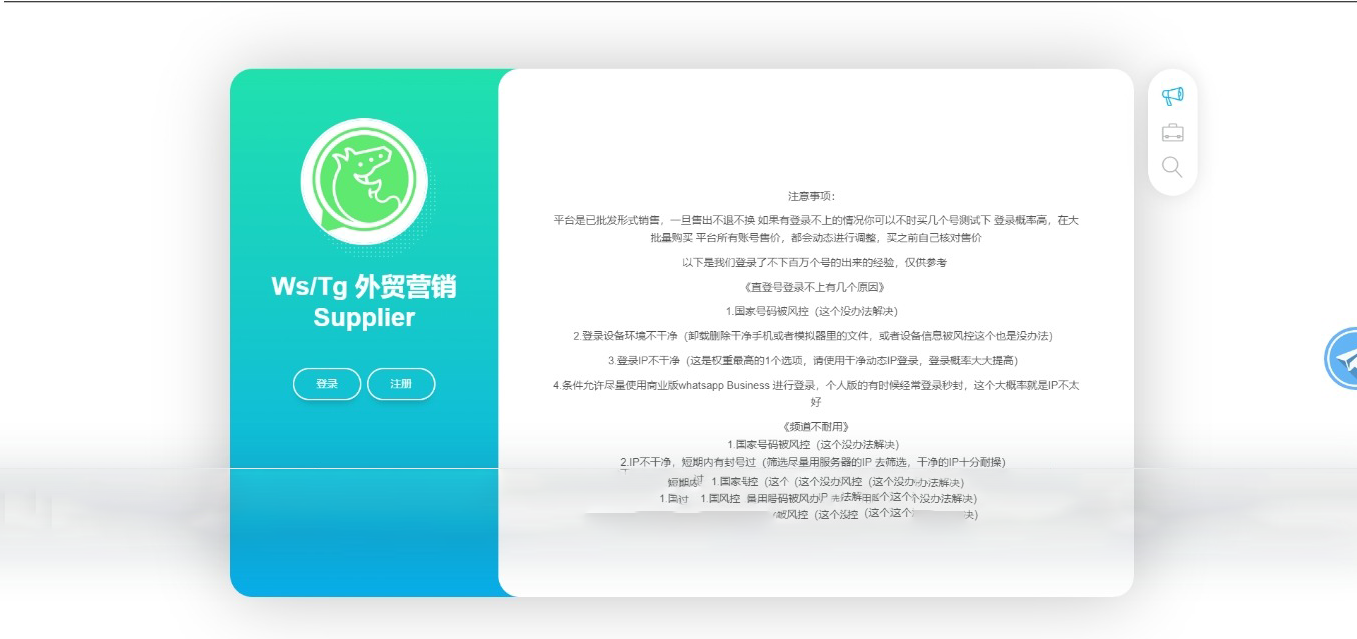Click the line about whatsapp Business login
The width and height of the screenshot is (1357, 639).
816,385
